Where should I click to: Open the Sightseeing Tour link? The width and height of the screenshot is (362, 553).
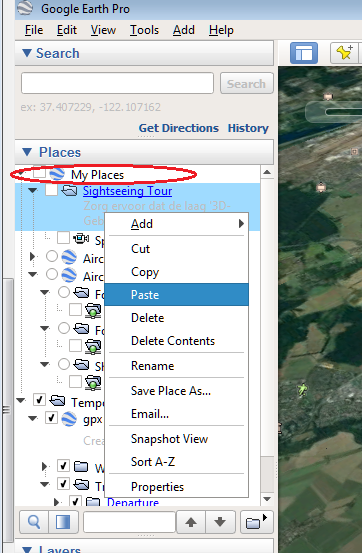click(x=127, y=191)
